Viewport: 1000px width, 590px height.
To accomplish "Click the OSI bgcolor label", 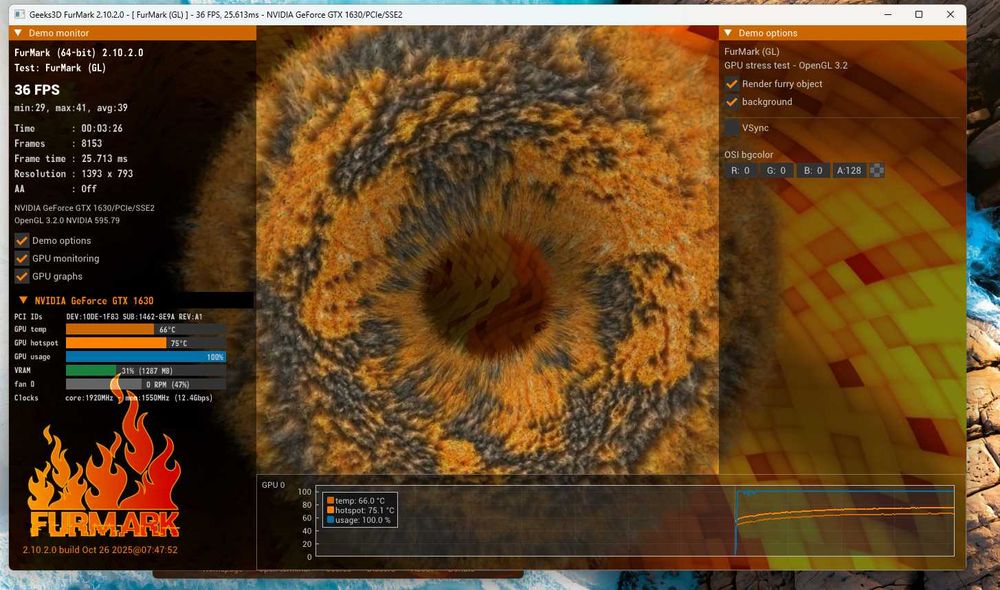I will point(749,154).
